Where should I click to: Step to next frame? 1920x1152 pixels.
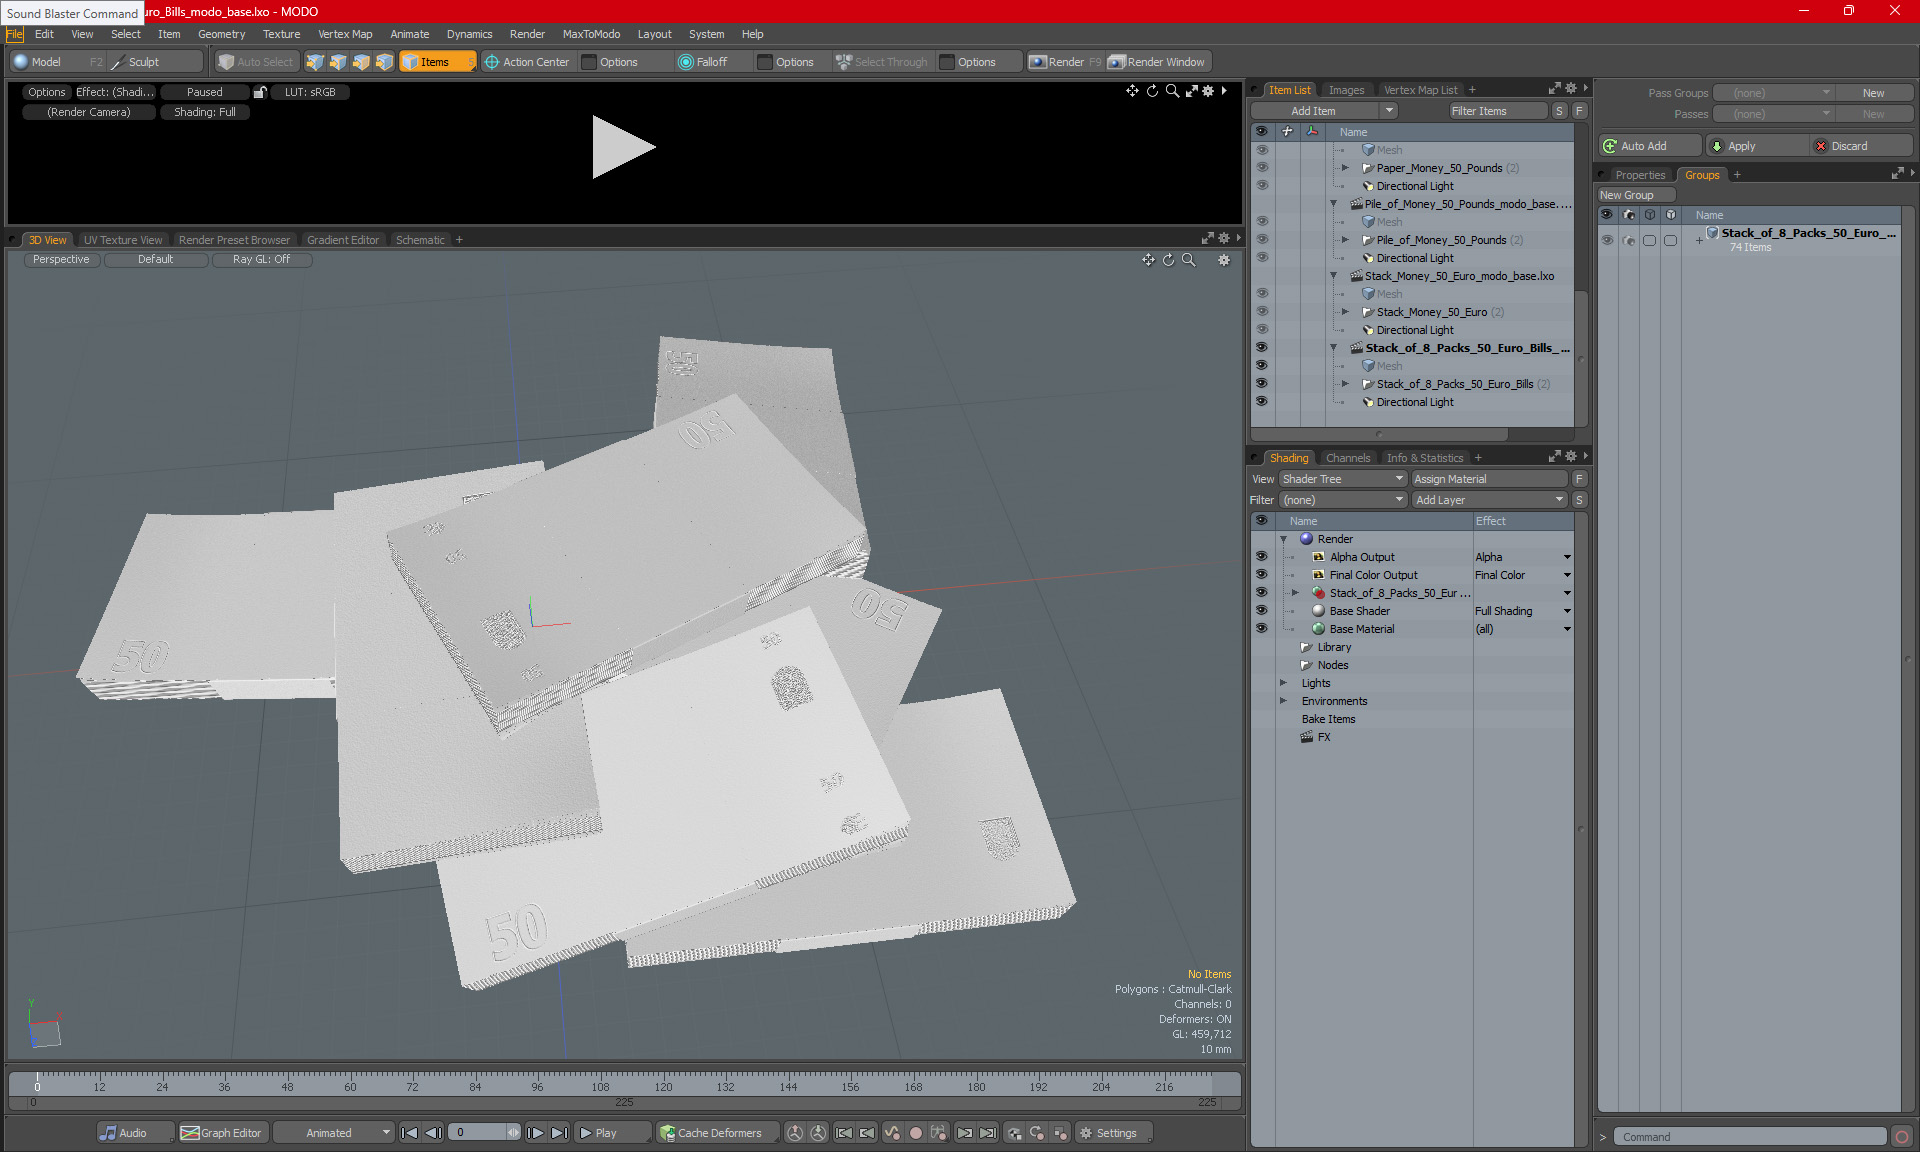point(536,1133)
